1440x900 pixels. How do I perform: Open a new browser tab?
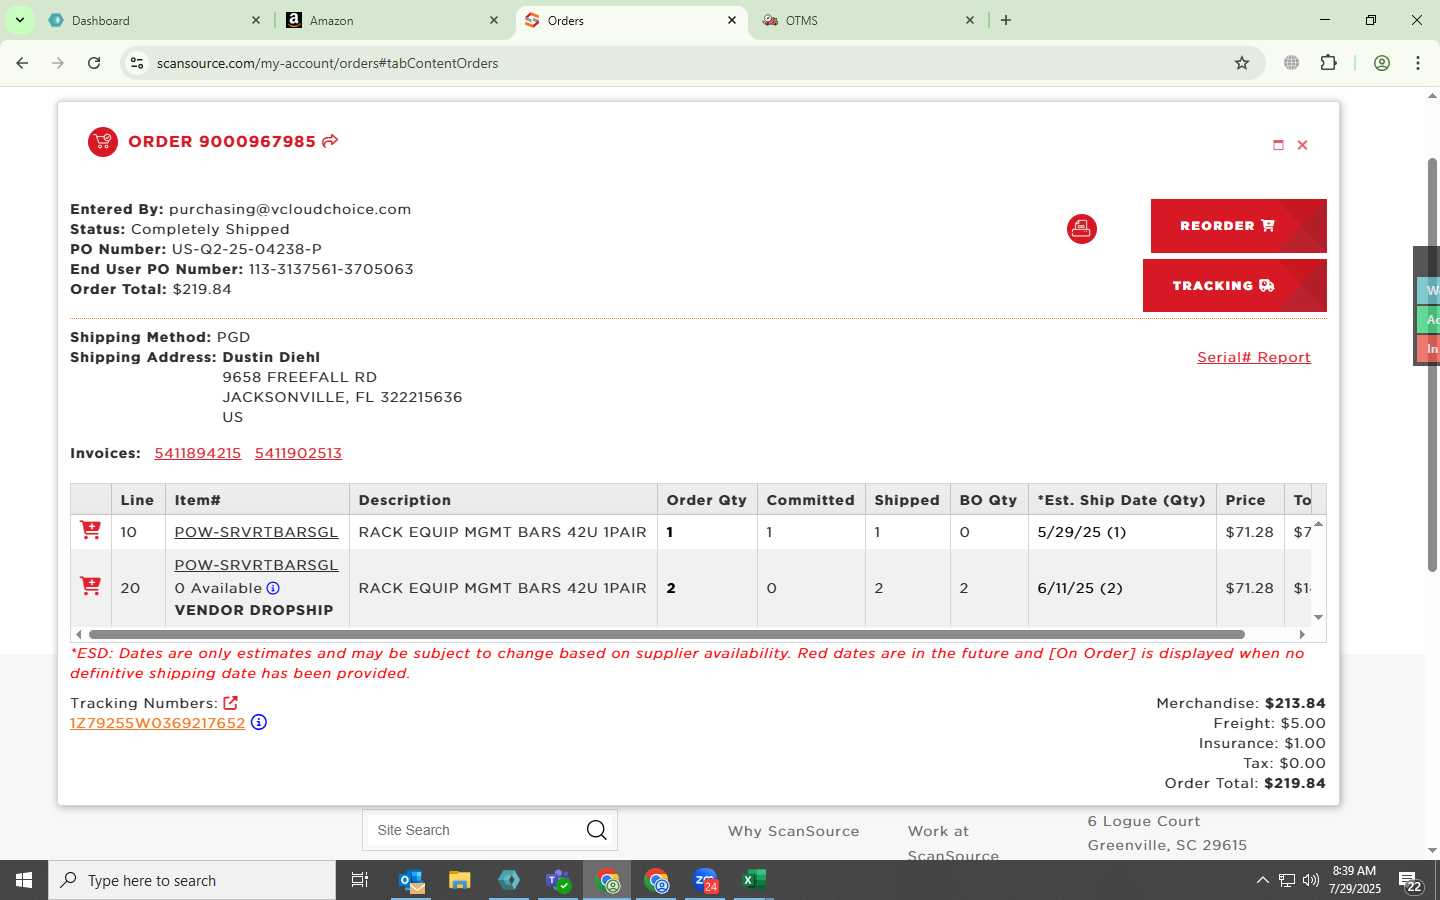pyautogui.click(x=1006, y=20)
